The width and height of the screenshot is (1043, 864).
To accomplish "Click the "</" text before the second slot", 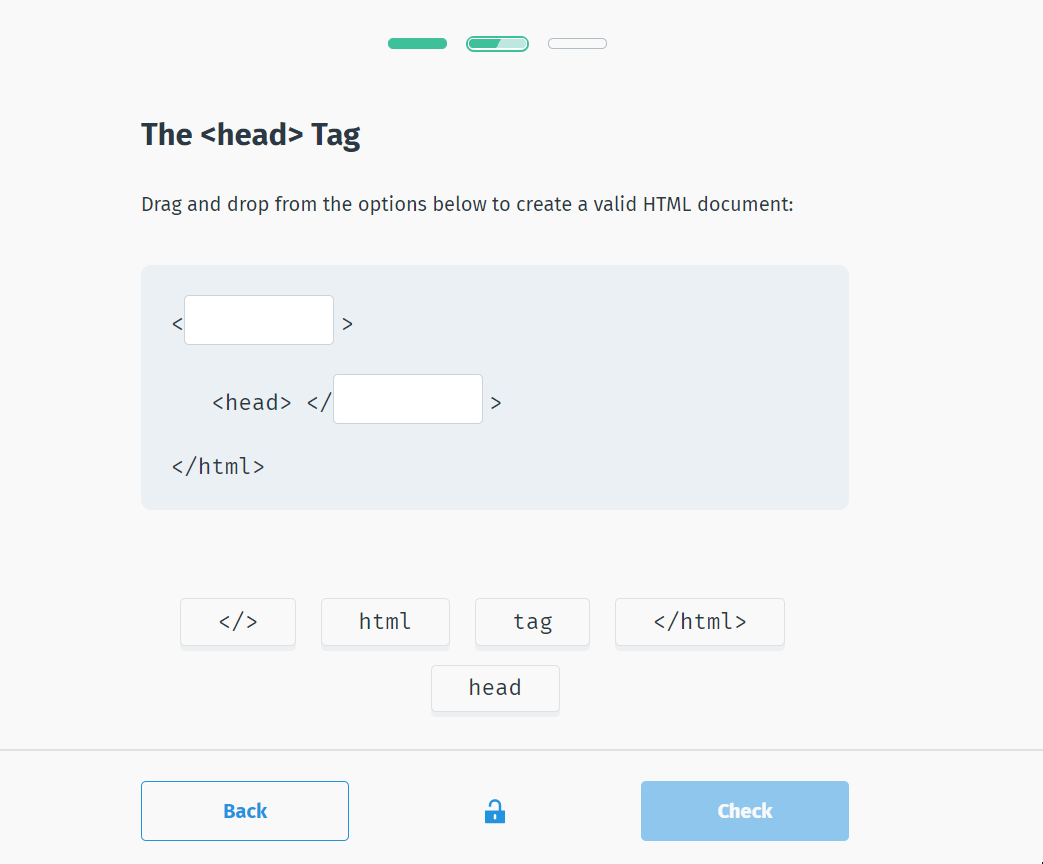I will tap(319, 403).
